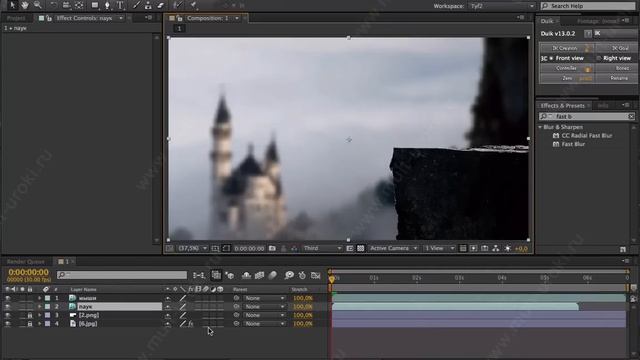Open the Duik panel tab
The width and height of the screenshot is (640, 360).
(547, 21)
